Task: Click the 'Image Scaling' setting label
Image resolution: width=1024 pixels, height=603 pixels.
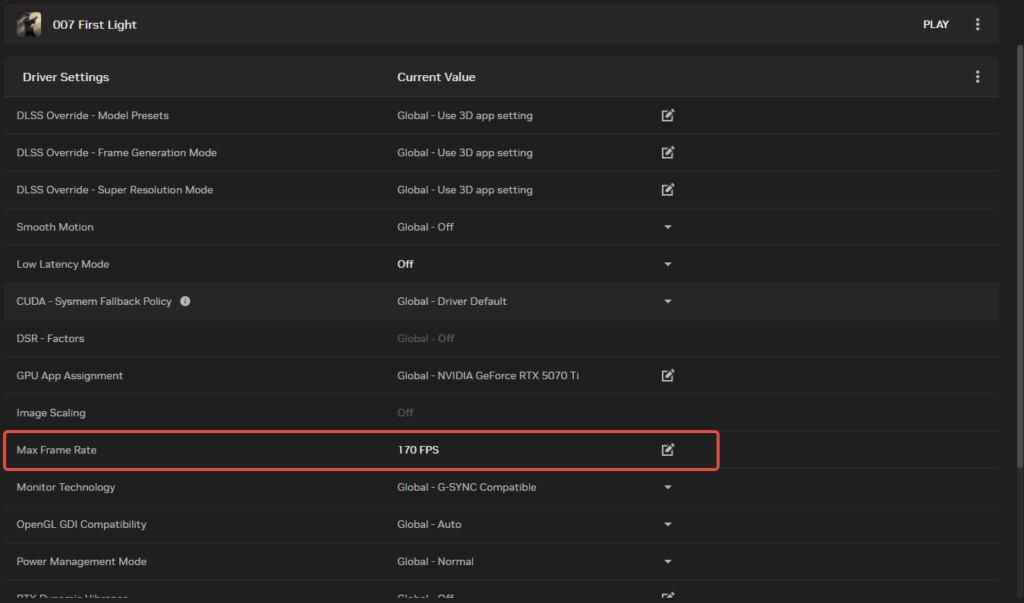Action: (51, 413)
